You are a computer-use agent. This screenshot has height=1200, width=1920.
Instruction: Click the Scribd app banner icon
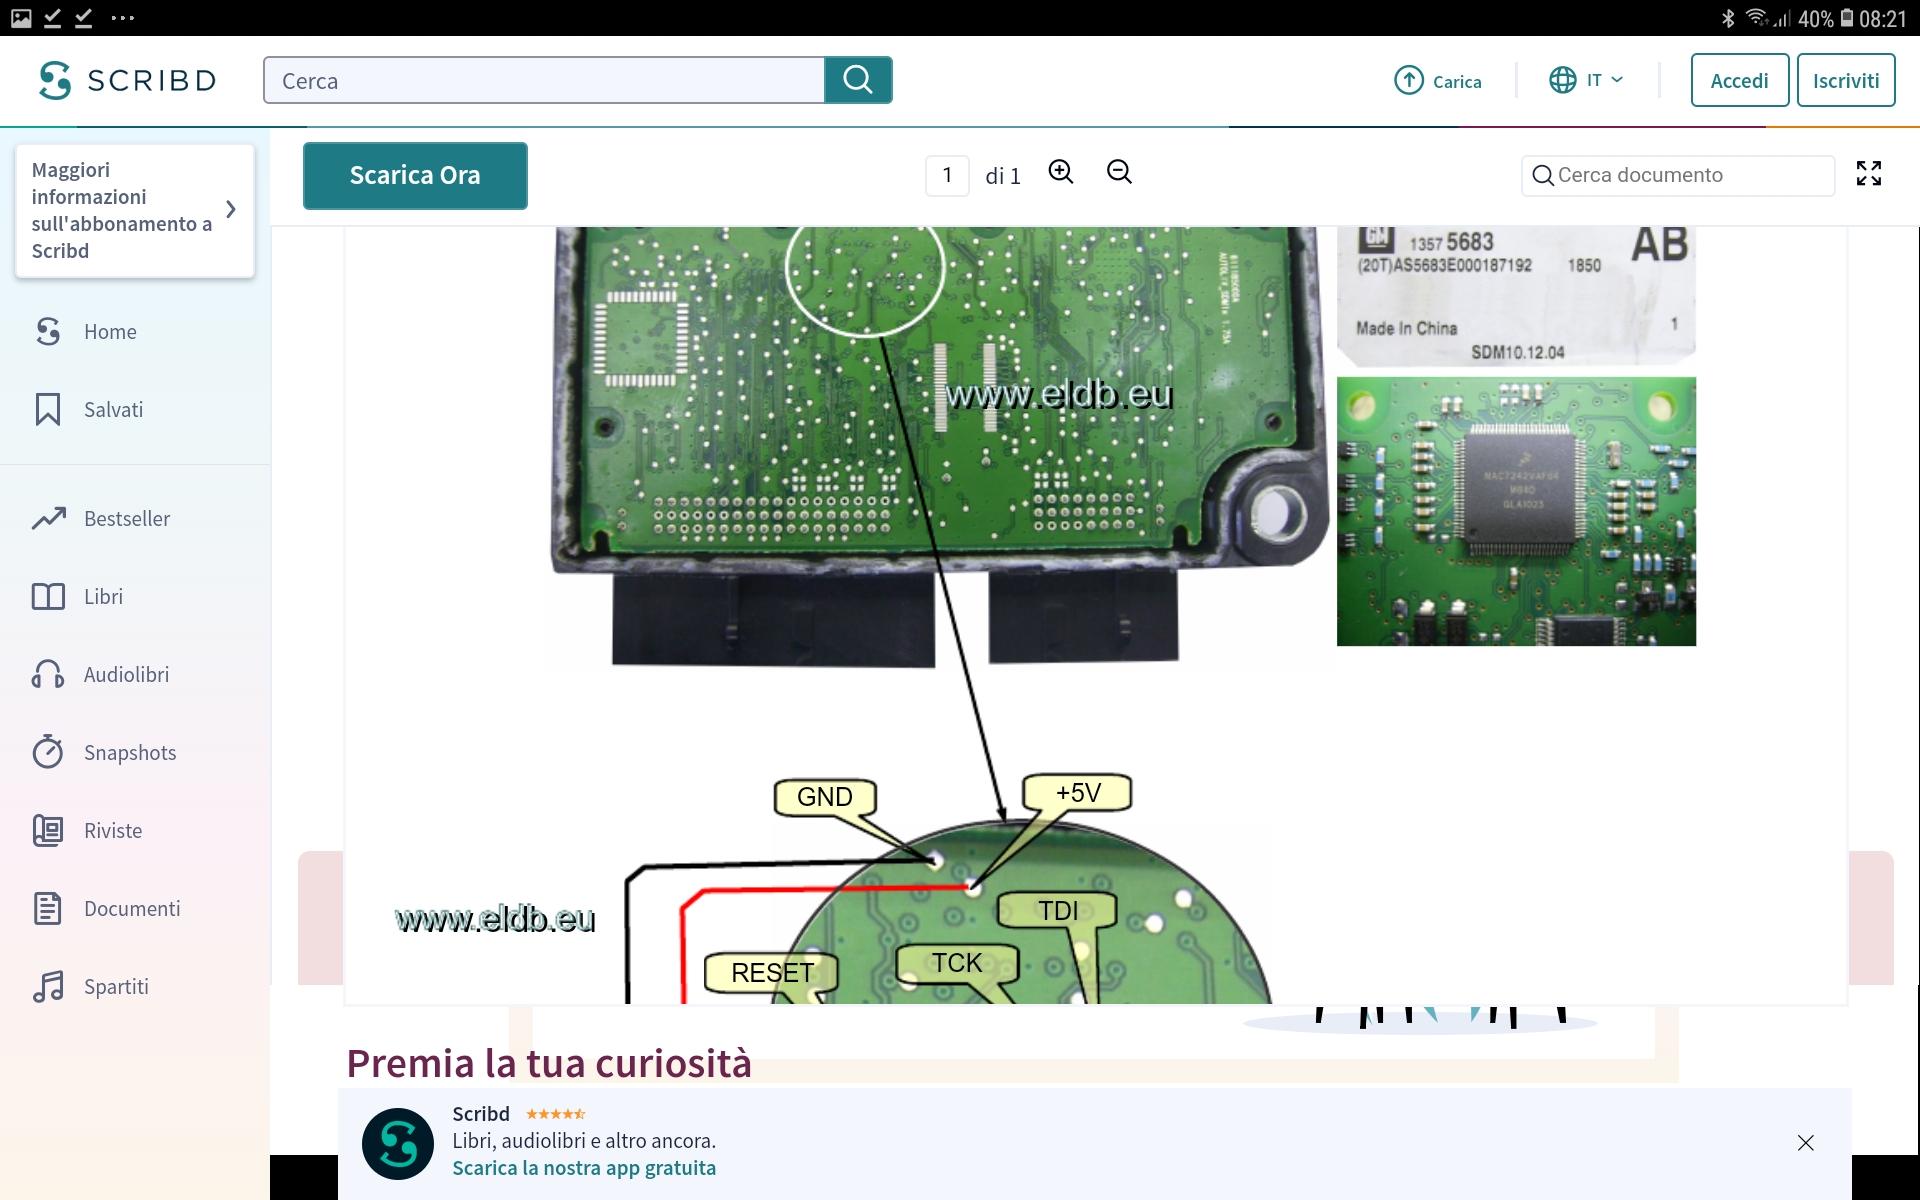(398, 1143)
